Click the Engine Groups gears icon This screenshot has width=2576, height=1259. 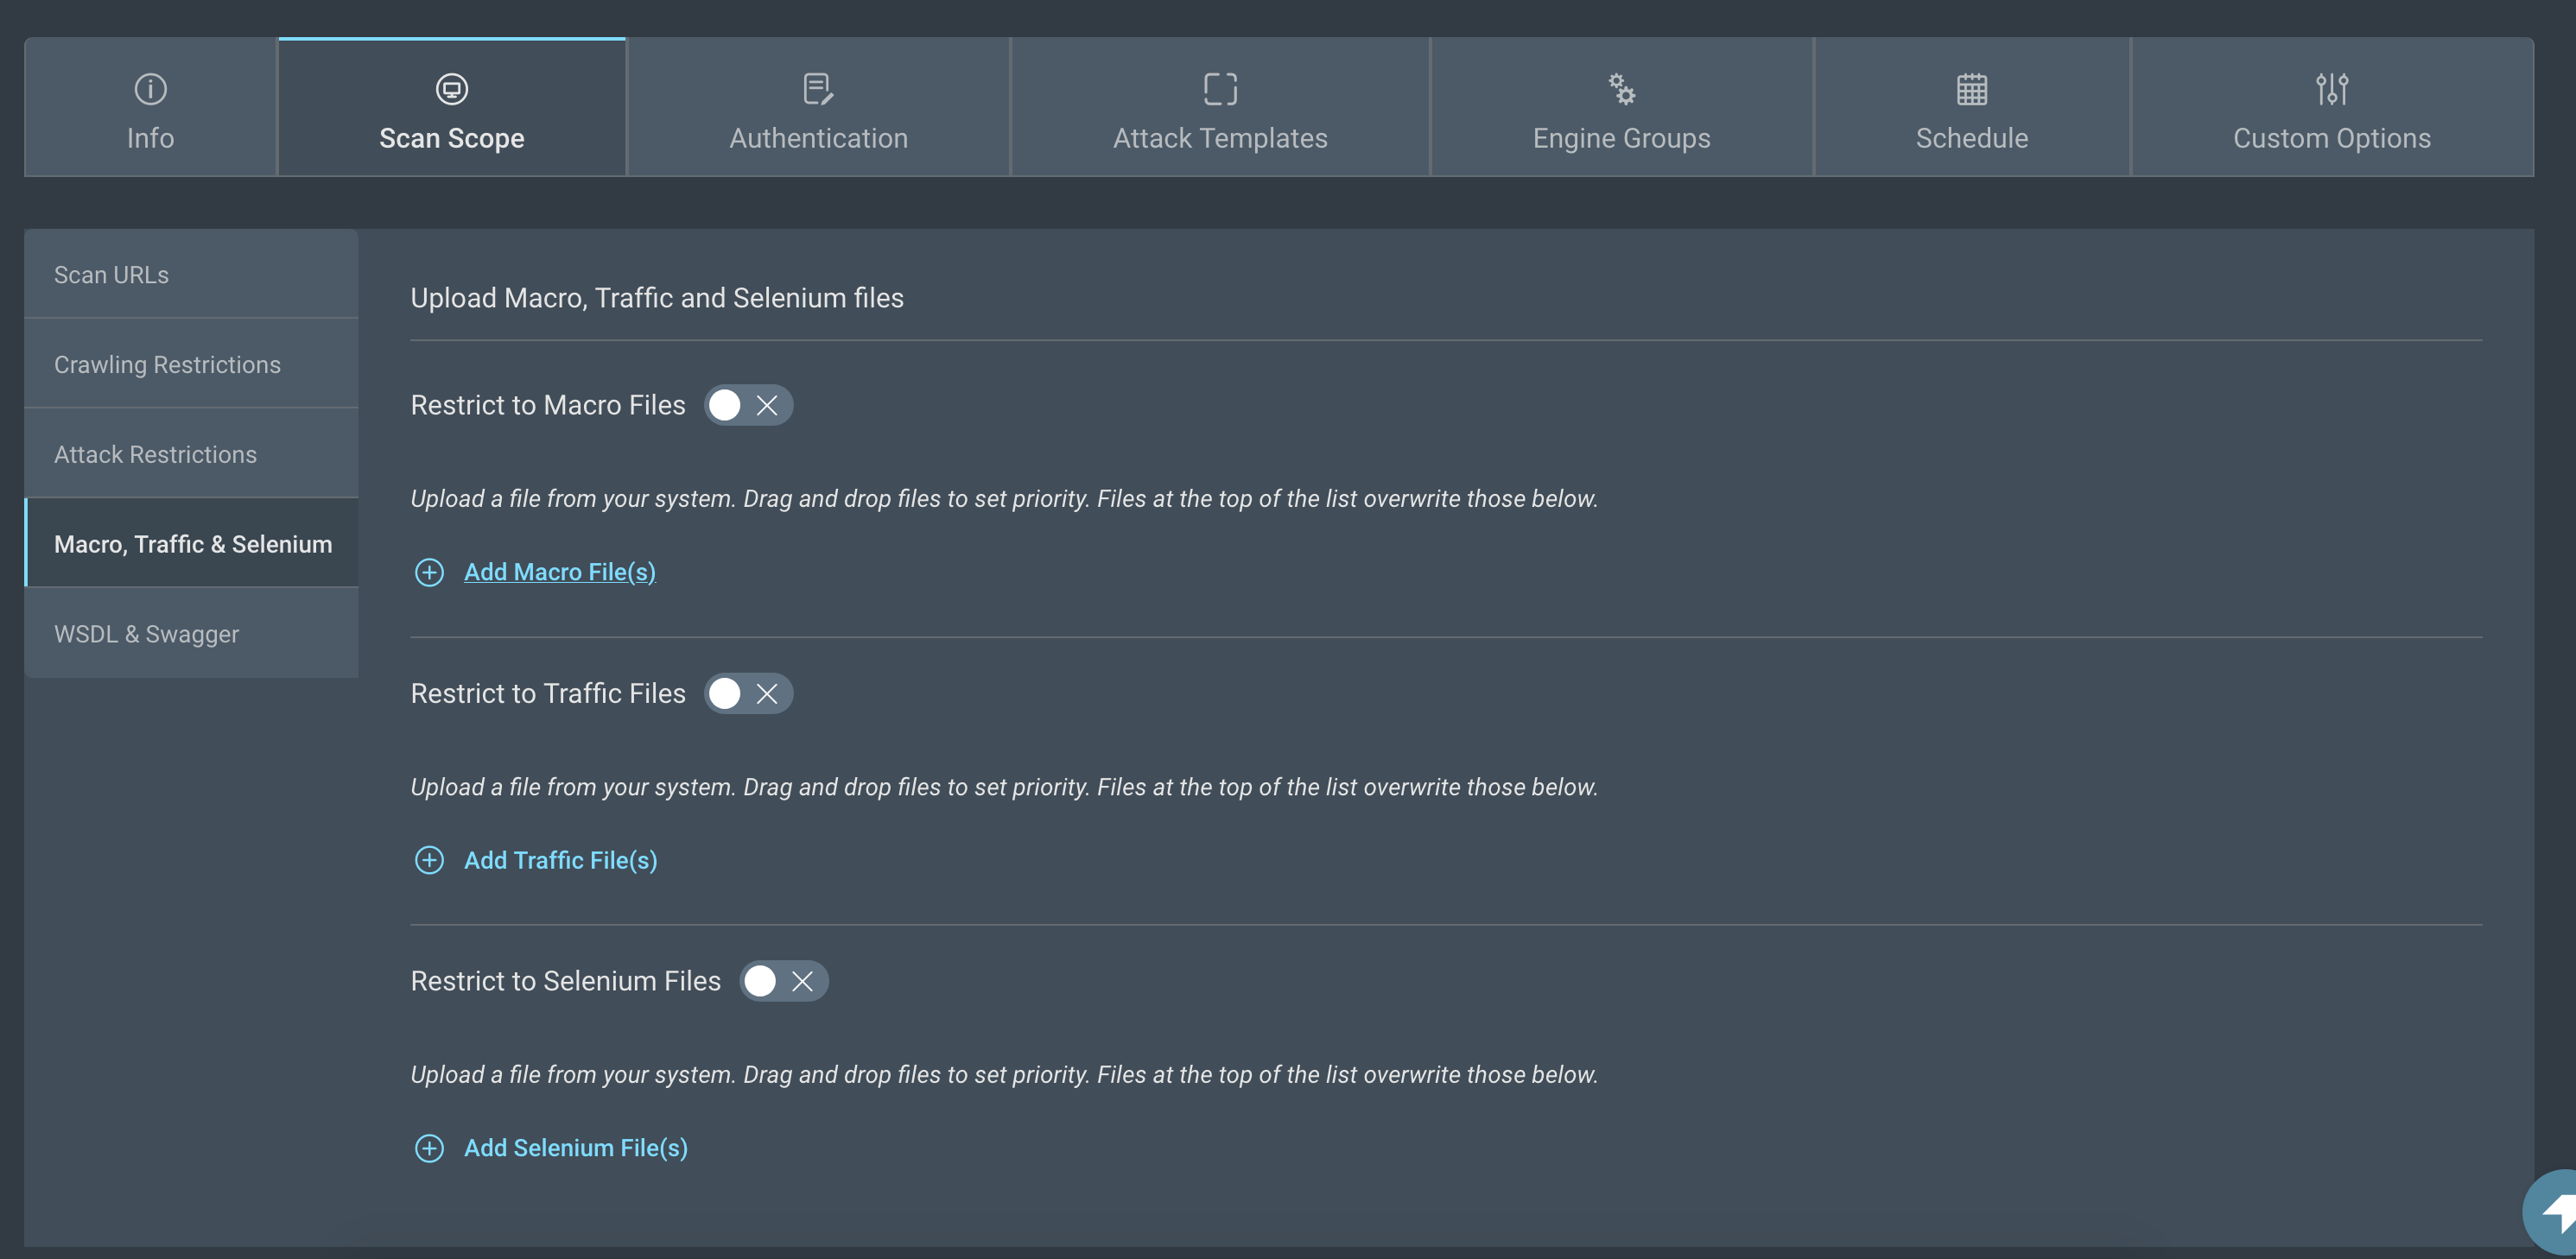(x=1621, y=89)
